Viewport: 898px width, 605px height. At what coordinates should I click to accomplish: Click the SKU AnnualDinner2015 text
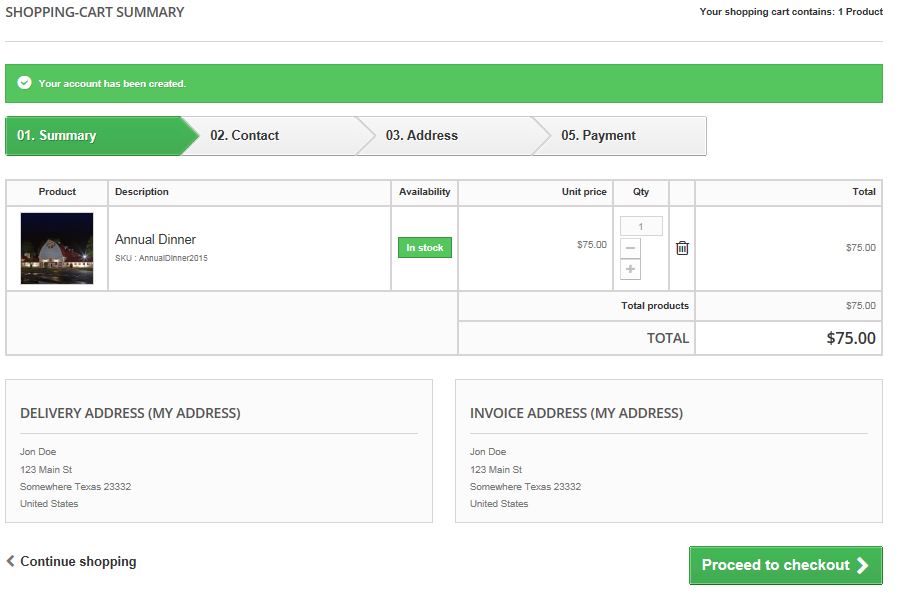tap(161, 258)
